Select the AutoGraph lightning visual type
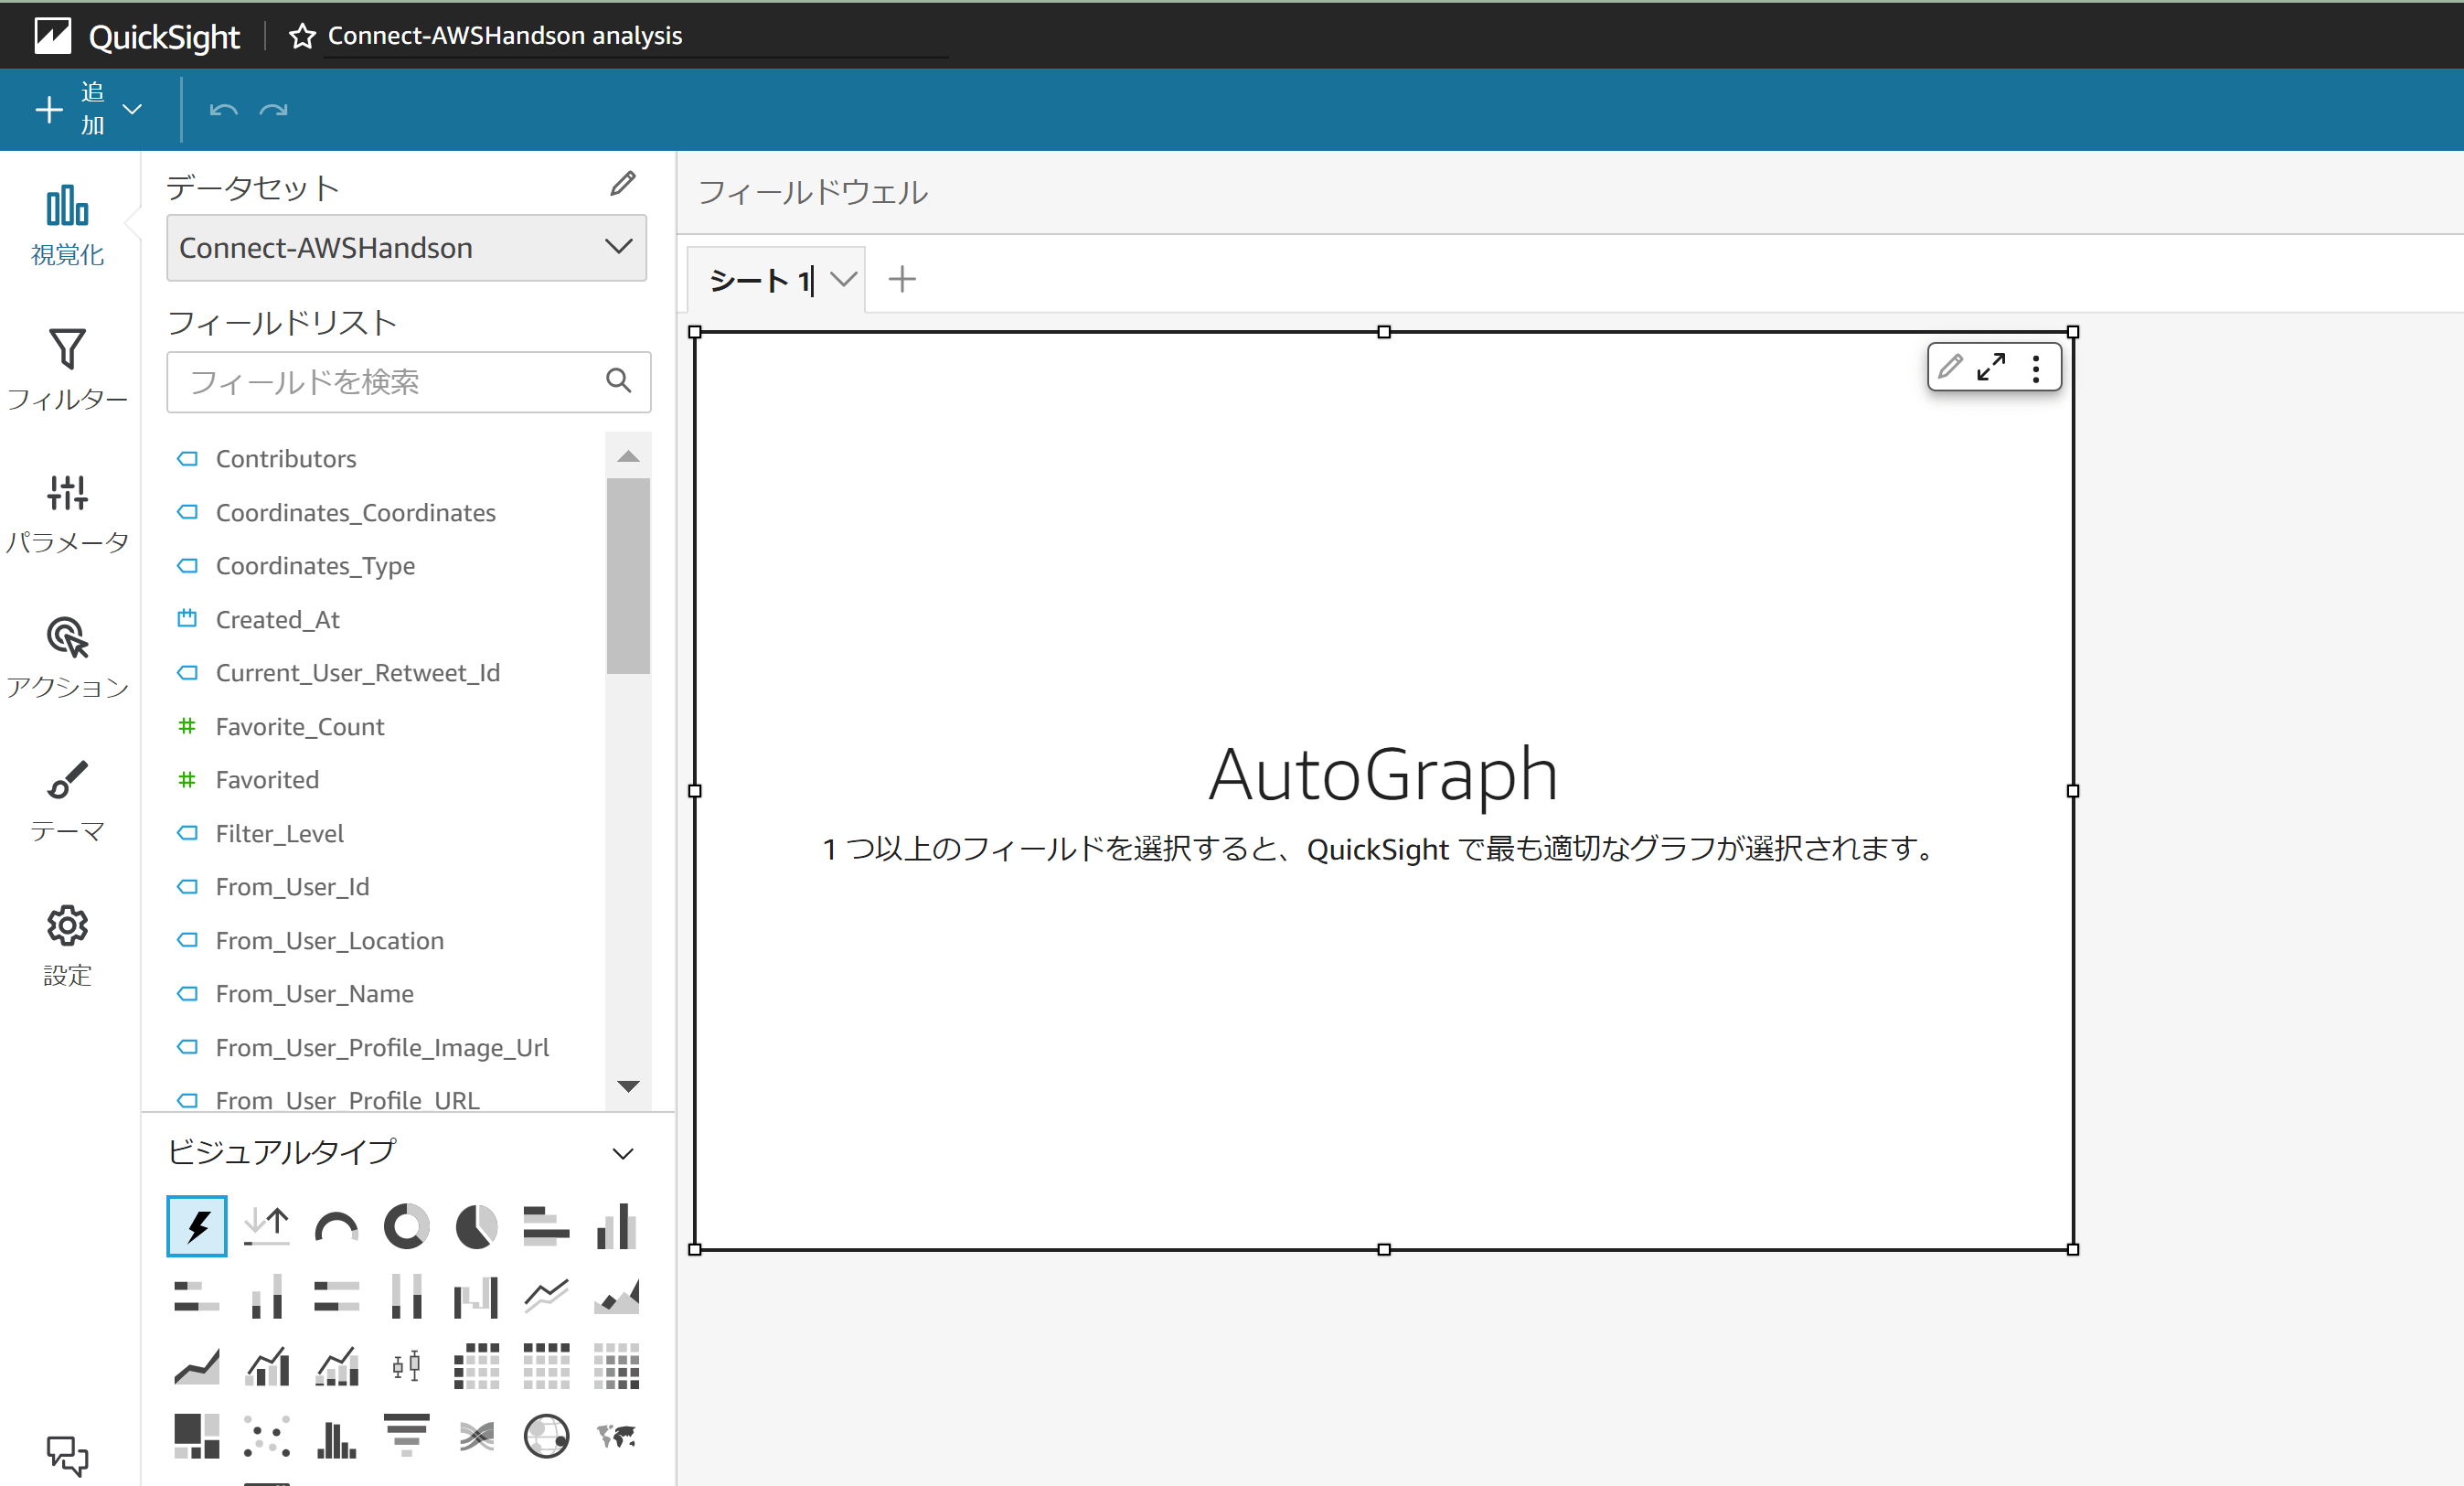The image size is (2464, 1486). pyautogui.click(x=197, y=1226)
